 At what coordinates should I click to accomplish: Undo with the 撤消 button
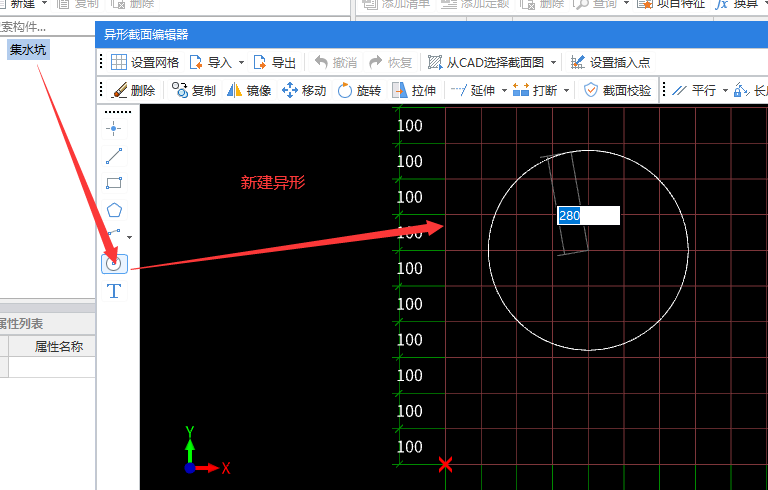click(x=336, y=62)
